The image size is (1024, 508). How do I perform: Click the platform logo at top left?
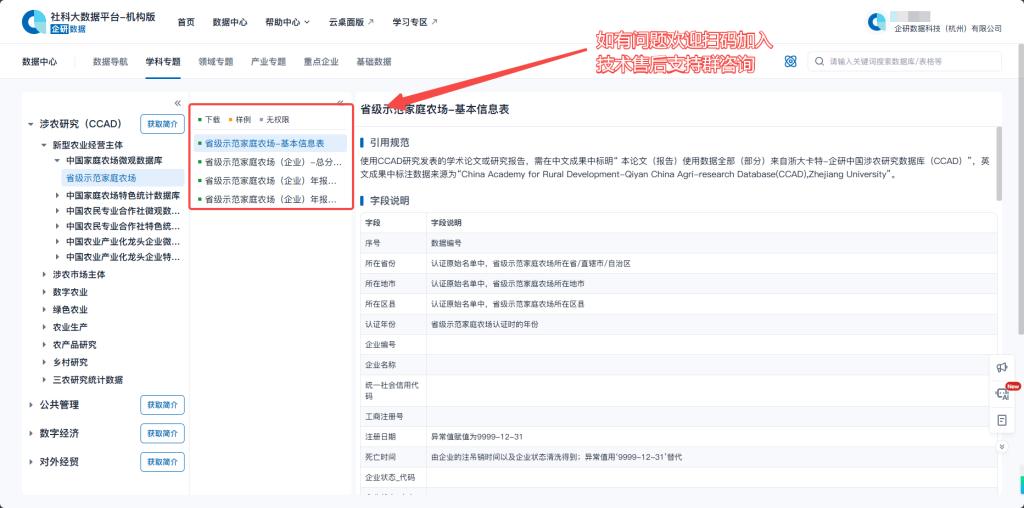coord(34,22)
